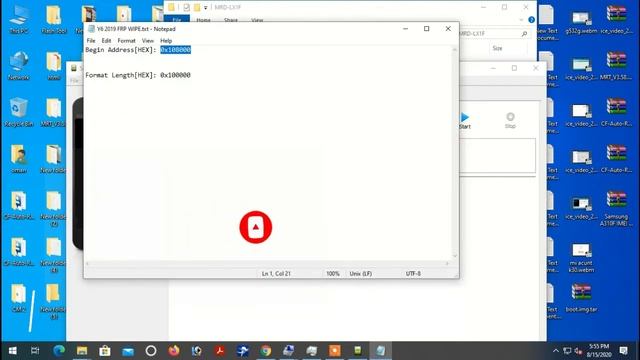Click the Stop button in the background tool window
The image size is (640, 360).
[x=510, y=121]
